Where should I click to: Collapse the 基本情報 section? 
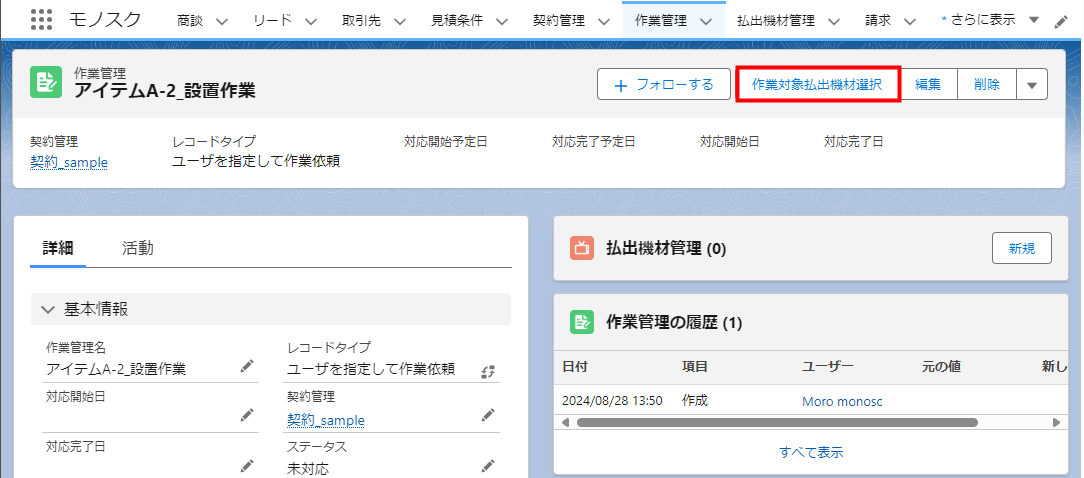click(48, 310)
